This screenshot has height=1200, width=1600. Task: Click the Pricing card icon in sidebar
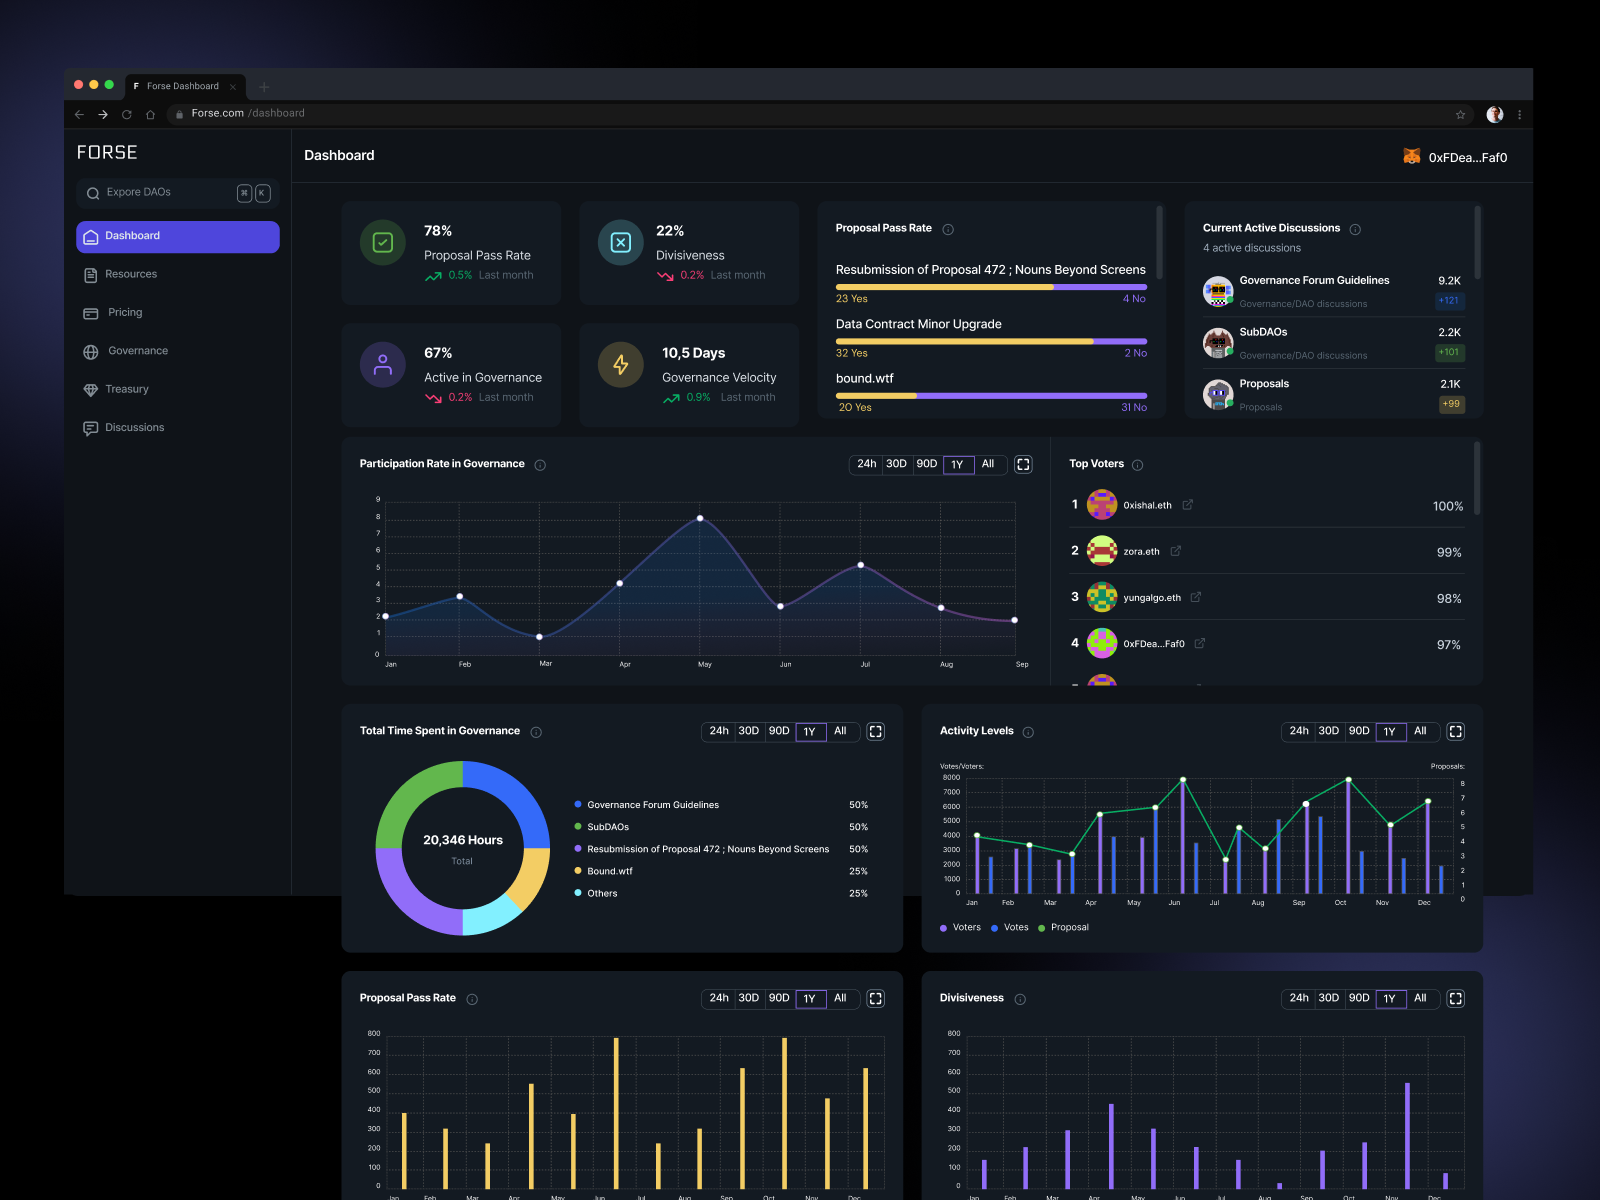pyautogui.click(x=91, y=312)
